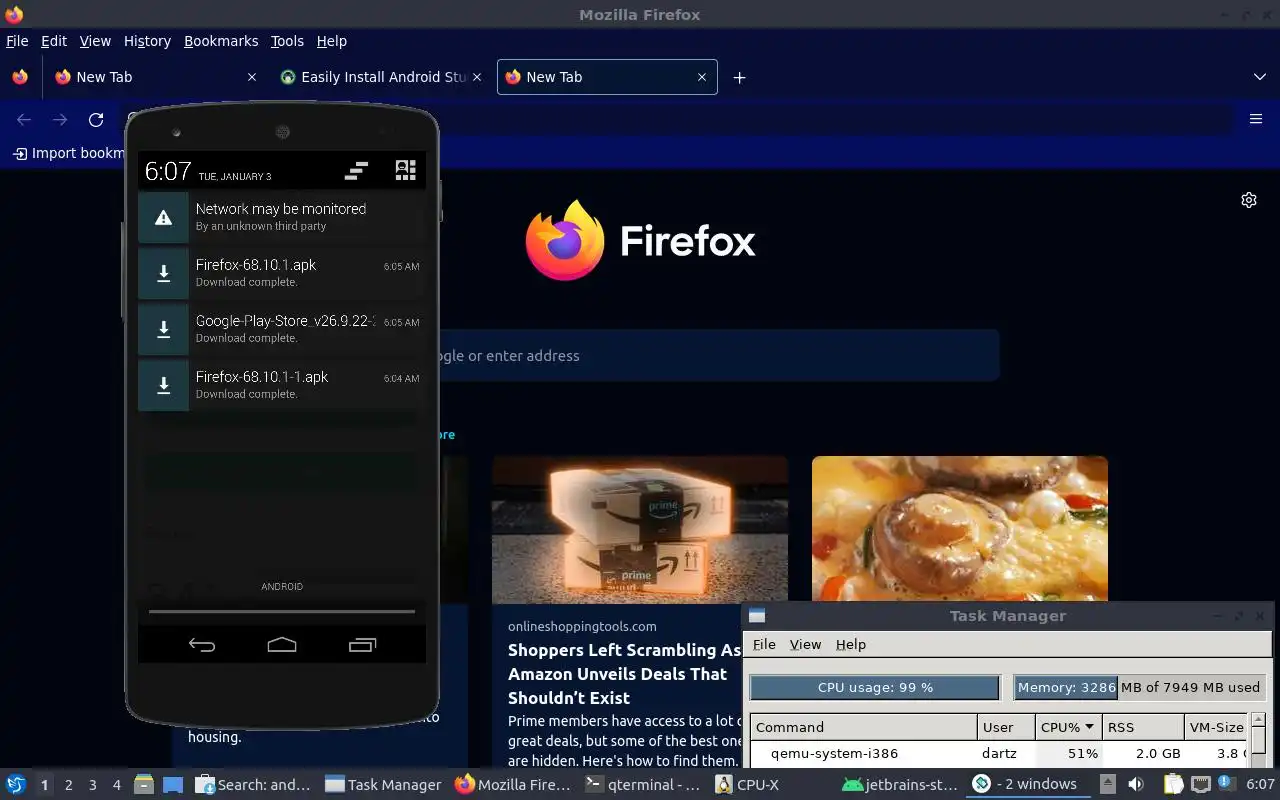
Task: Open the Google-Play-Store apk download notification
Action: [x=282, y=329]
